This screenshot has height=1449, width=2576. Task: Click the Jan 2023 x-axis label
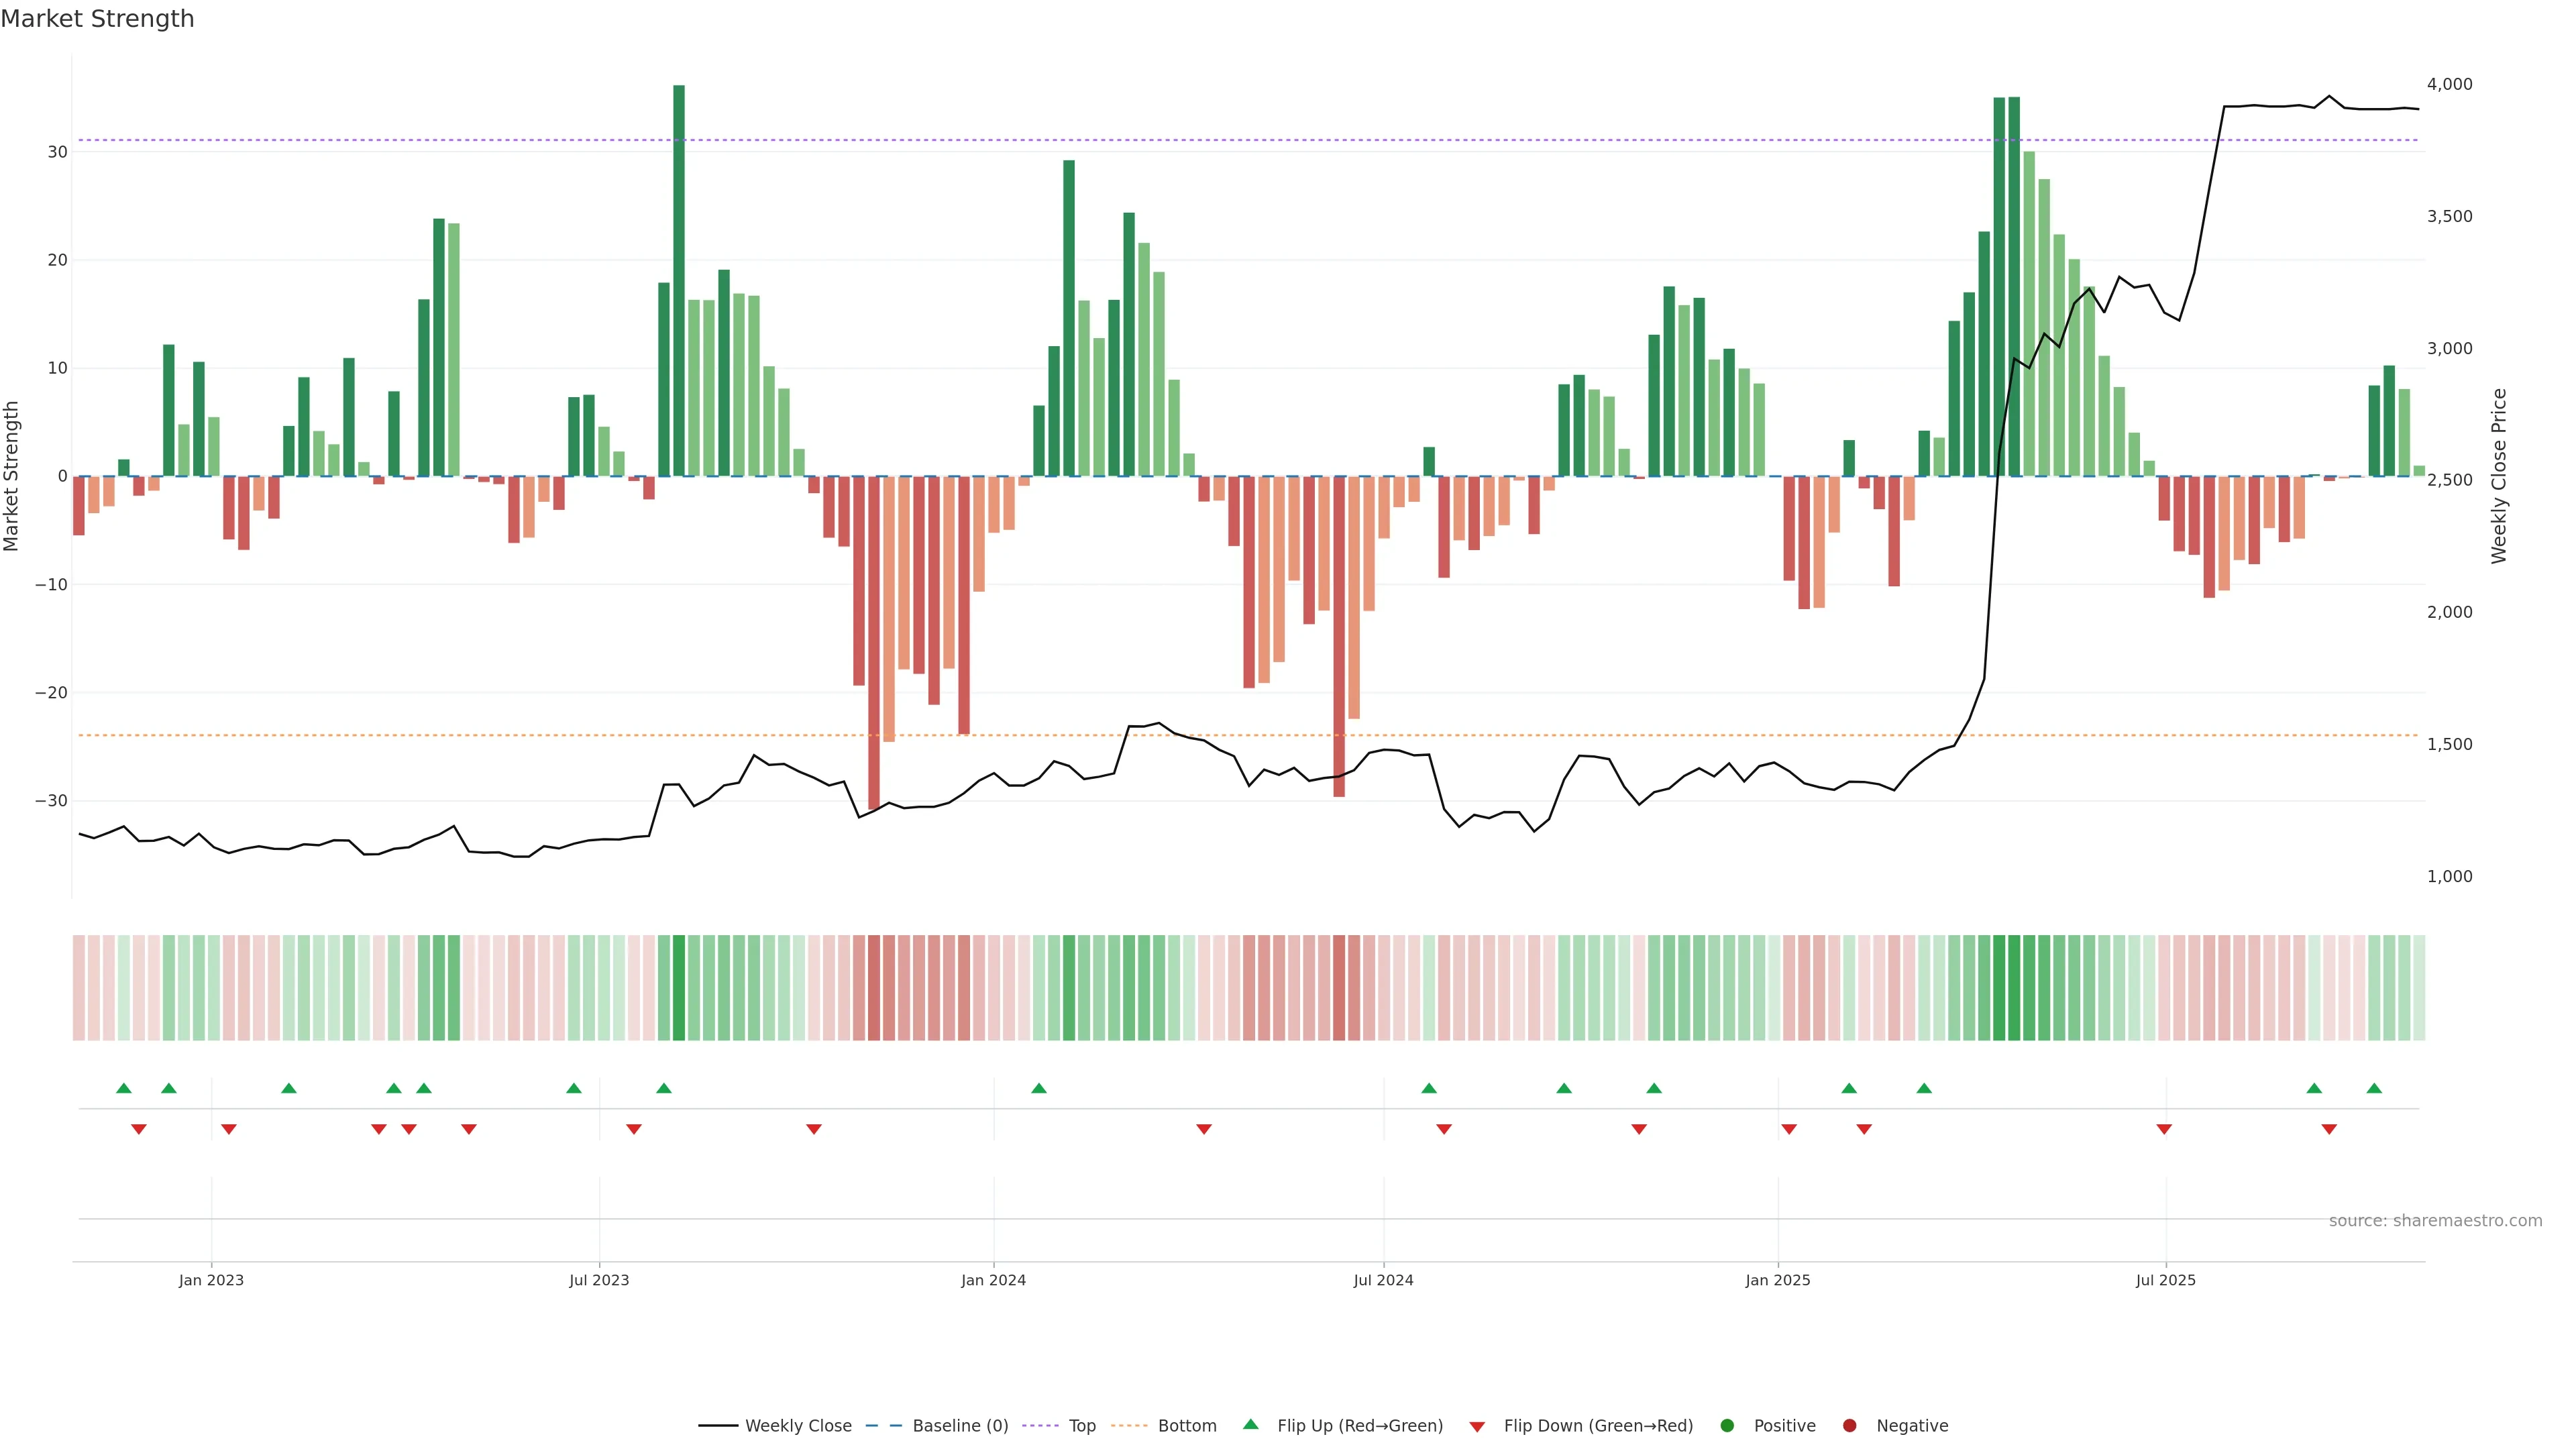211,1280
